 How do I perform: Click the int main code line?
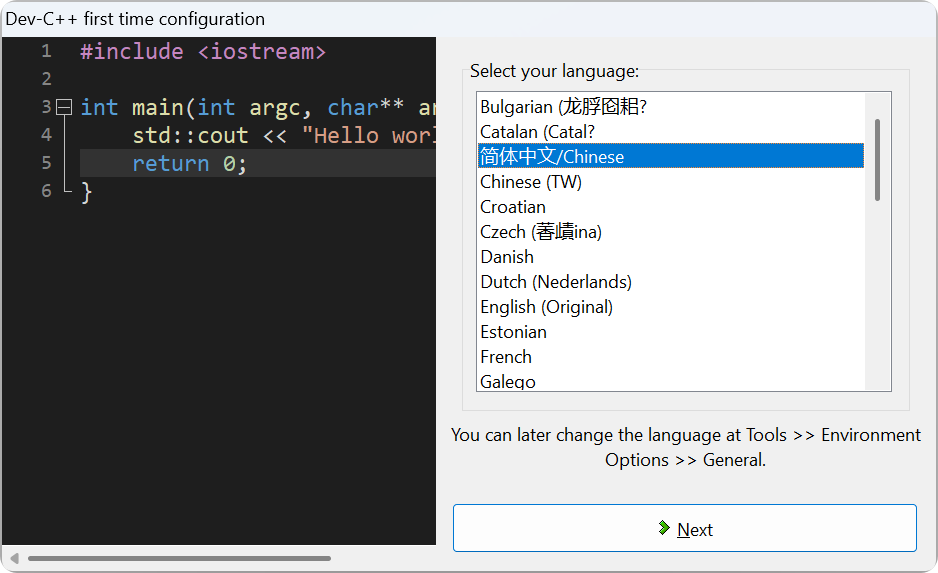click(257, 108)
